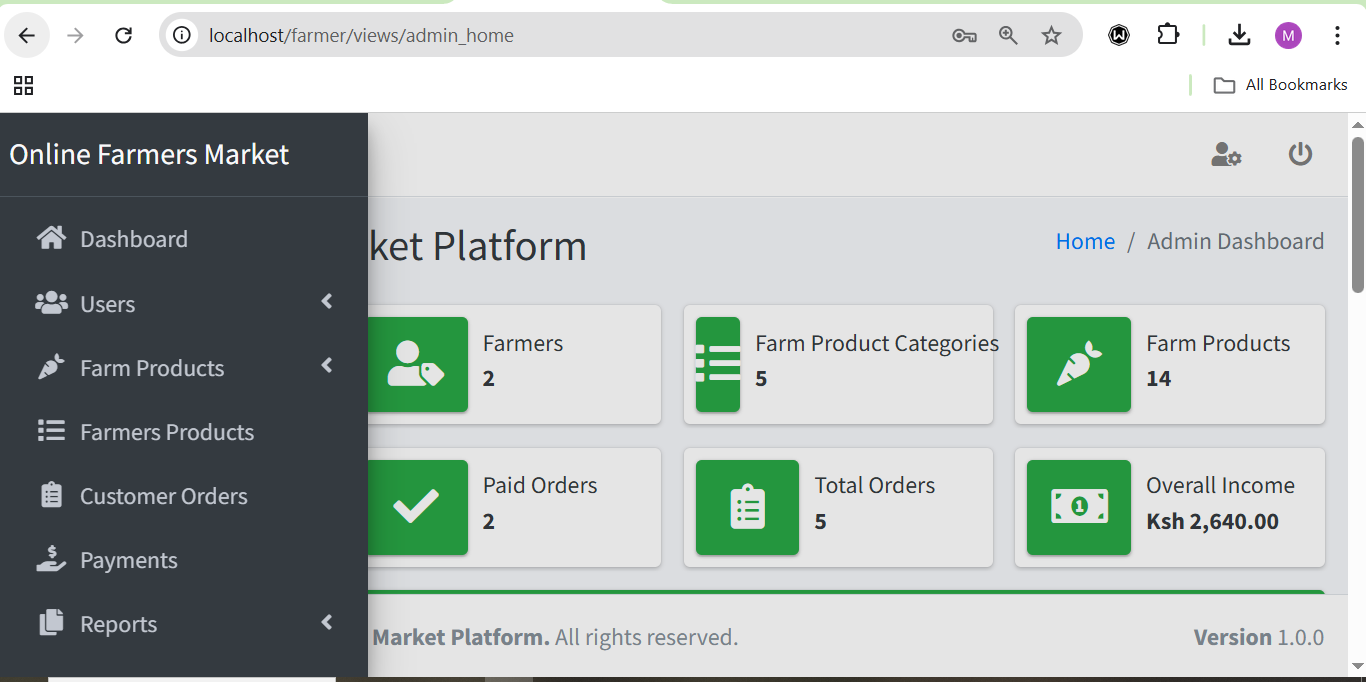This screenshot has width=1366, height=682.
Task: Click the green carrot icon on Farm Products card
Action: click(1079, 364)
